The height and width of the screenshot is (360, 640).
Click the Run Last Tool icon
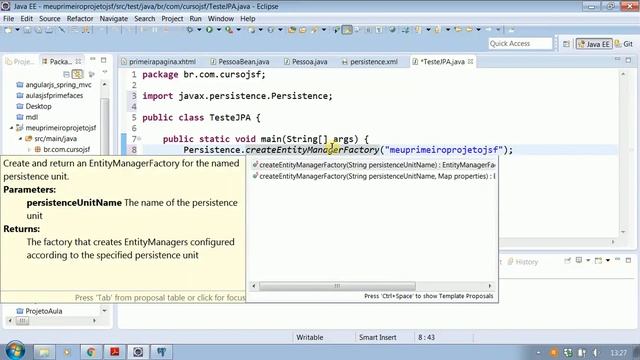[x=229, y=30]
